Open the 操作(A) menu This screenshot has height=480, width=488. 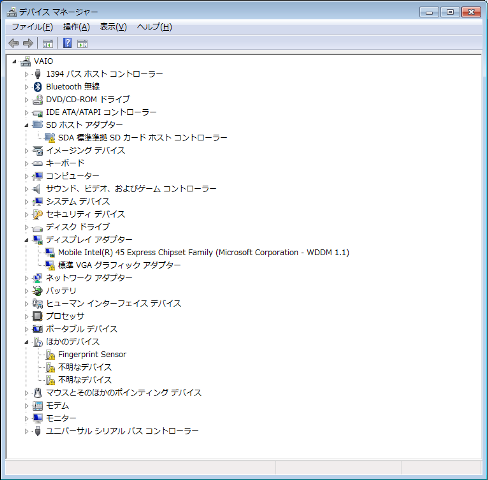tap(77, 27)
